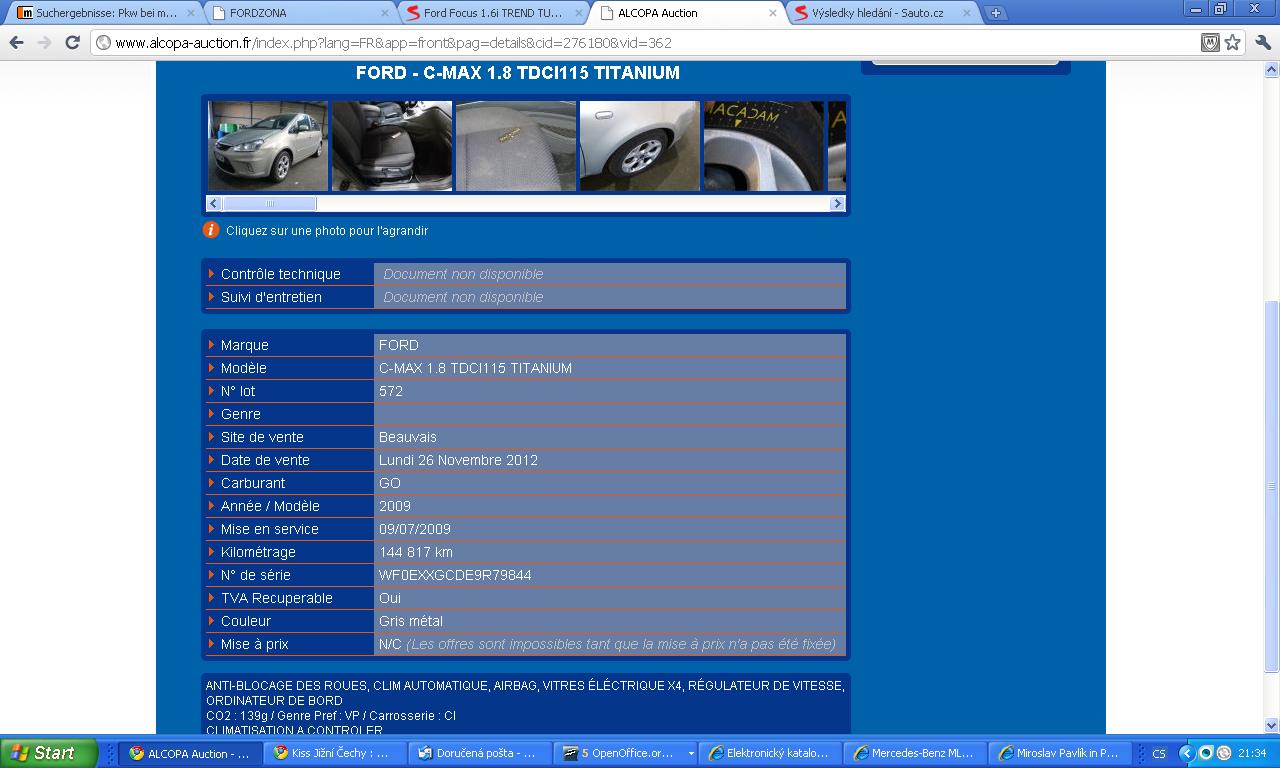Open the Windows Start menu
Image resolution: width=1280 pixels, height=768 pixels.
click(x=49, y=753)
